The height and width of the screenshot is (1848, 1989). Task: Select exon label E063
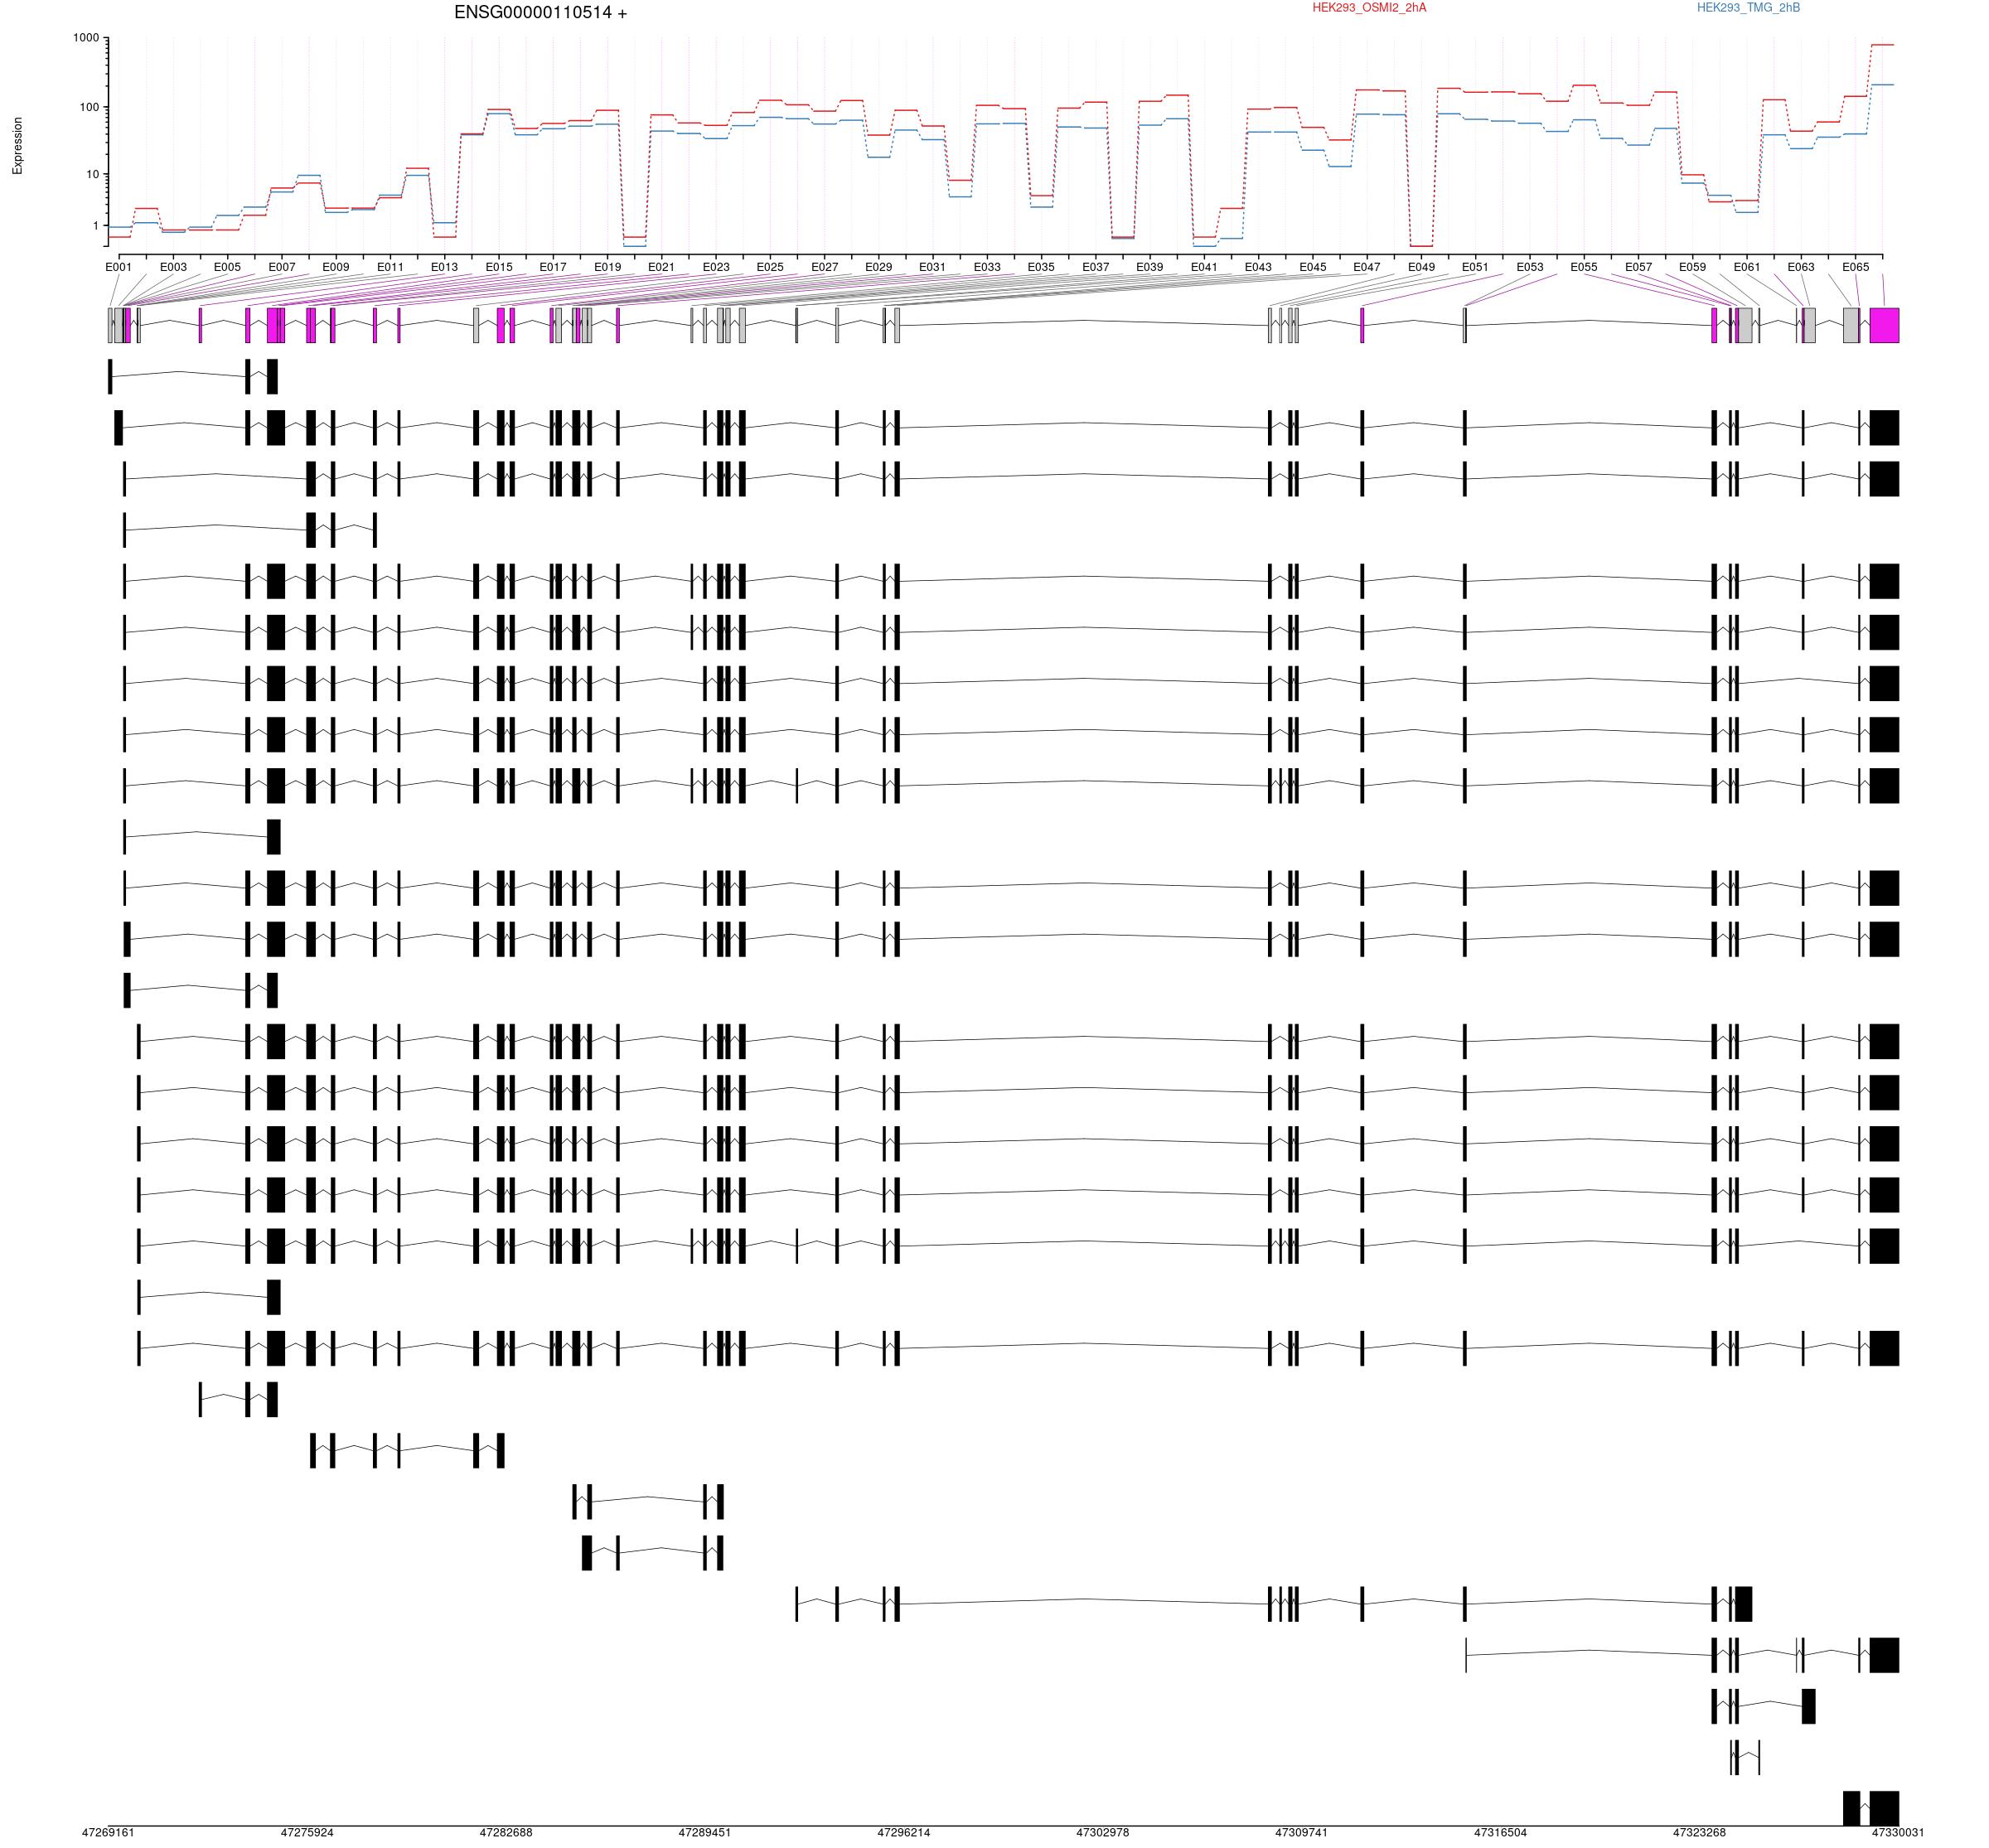[x=1801, y=267]
